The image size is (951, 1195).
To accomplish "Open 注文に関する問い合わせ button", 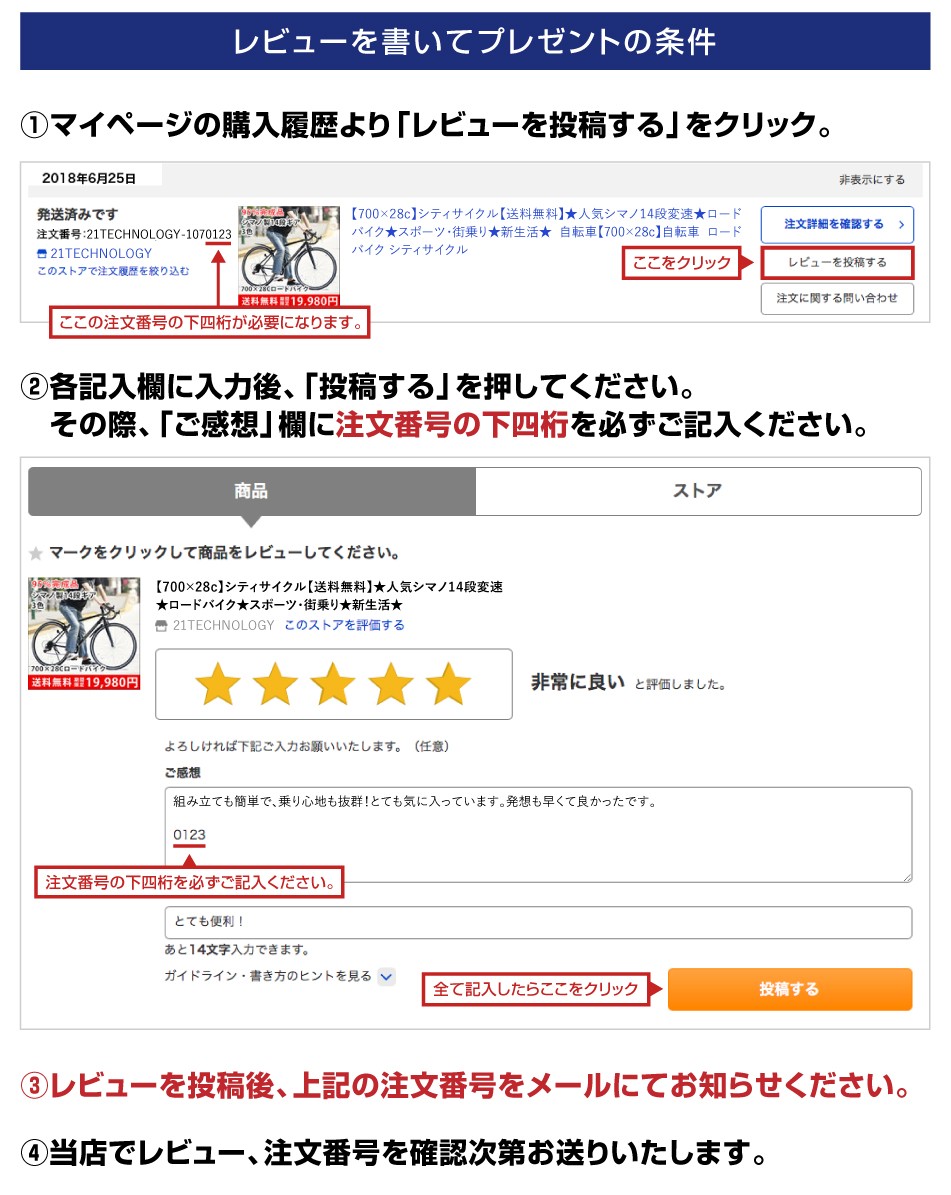I will coord(837,298).
